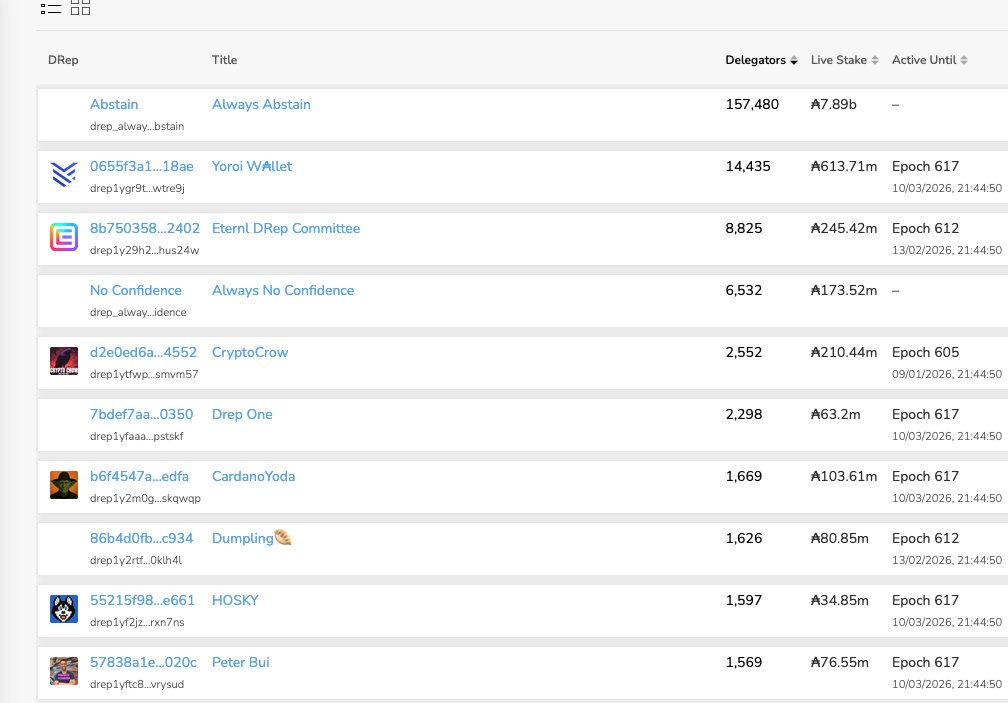Select the drep1y29h2...hus24w ID text
Image resolution: width=1008 pixels, height=703 pixels.
pos(145,251)
